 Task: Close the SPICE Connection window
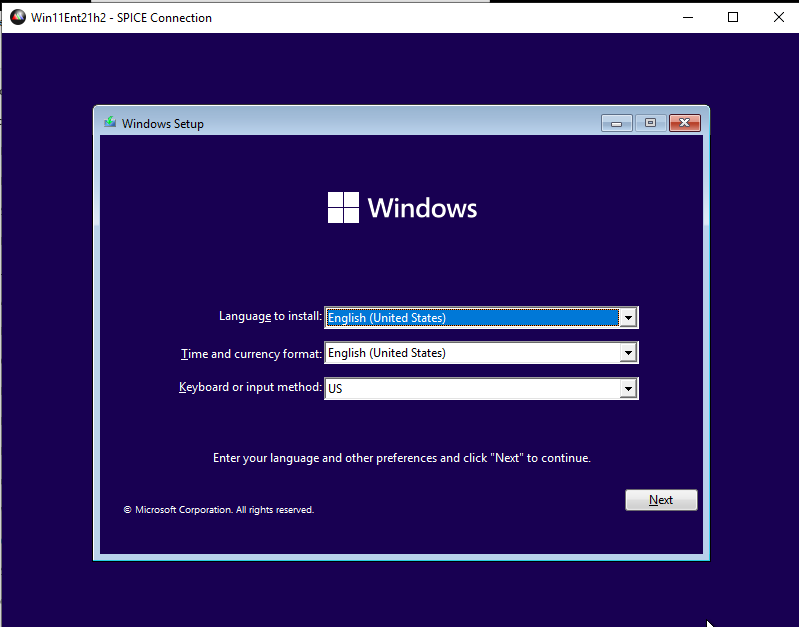[x=778, y=17]
